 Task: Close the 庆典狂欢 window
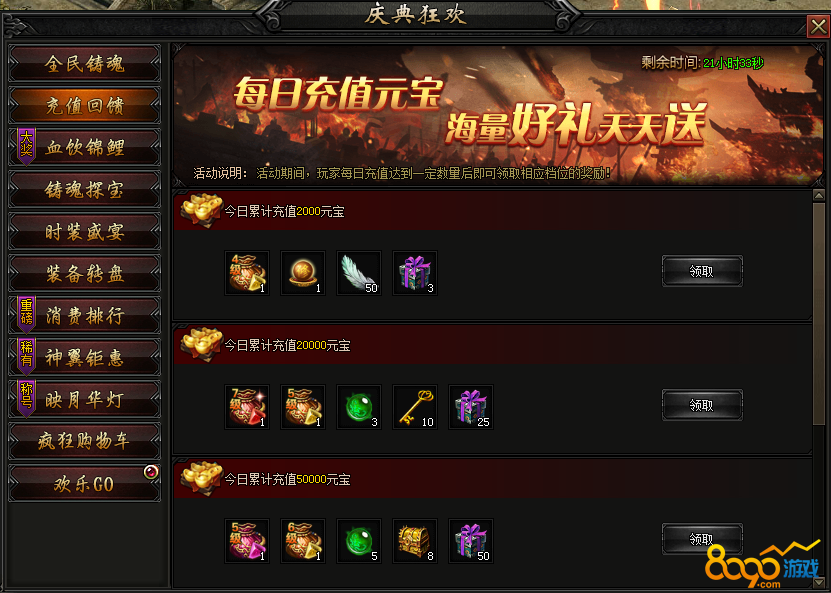818,26
